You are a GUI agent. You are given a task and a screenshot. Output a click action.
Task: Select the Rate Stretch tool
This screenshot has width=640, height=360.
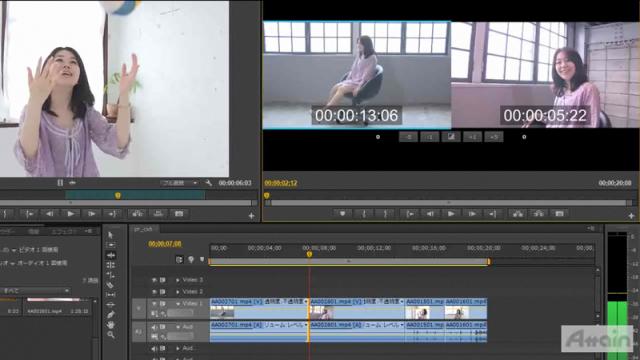click(x=110, y=275)
